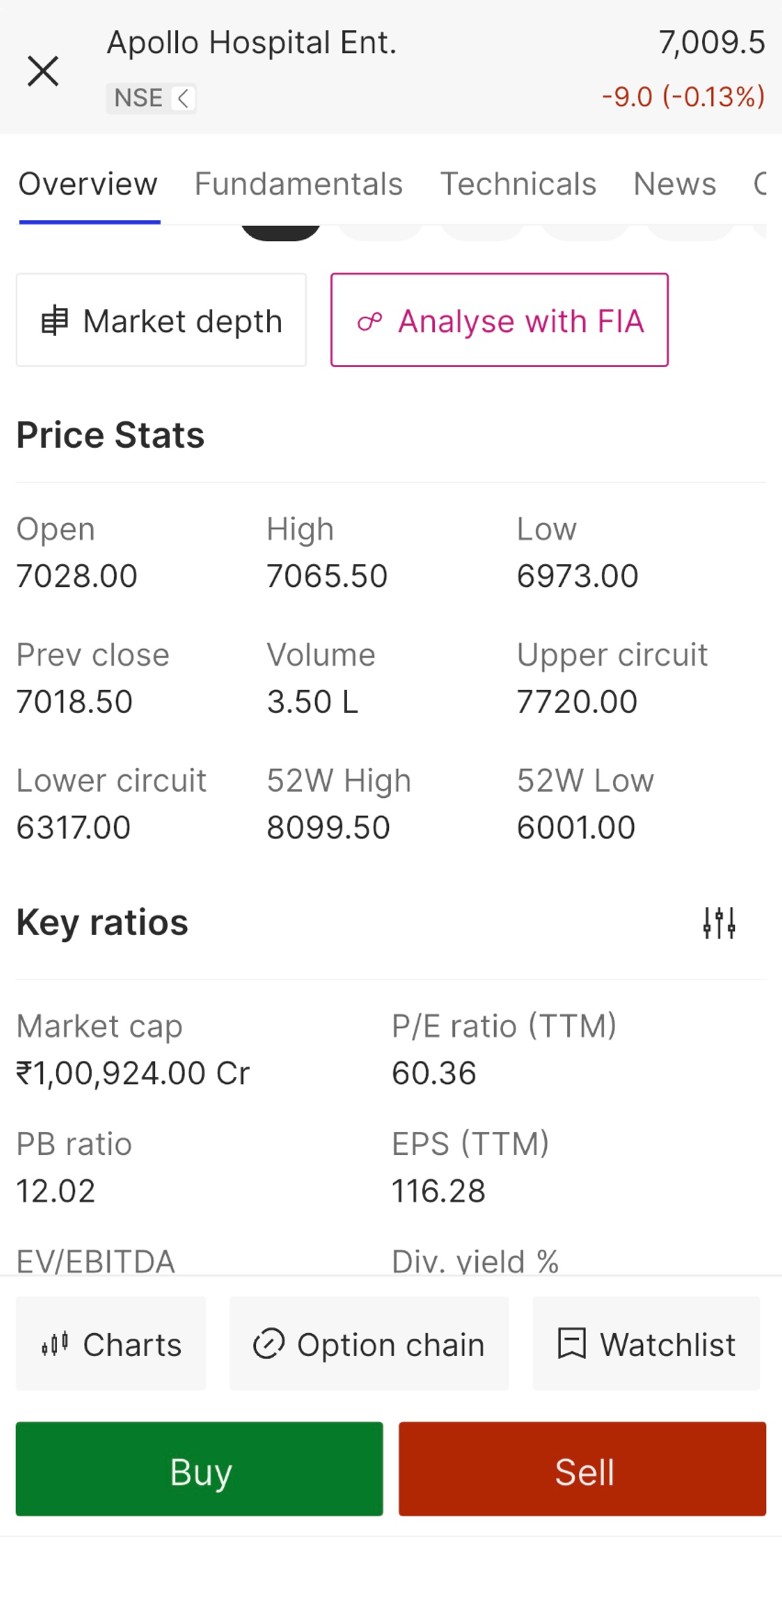Viewport: 782px width, 1600px height.
Task: Tap the P/E ratio (TTM) label
Action: tap(504, 1026)
